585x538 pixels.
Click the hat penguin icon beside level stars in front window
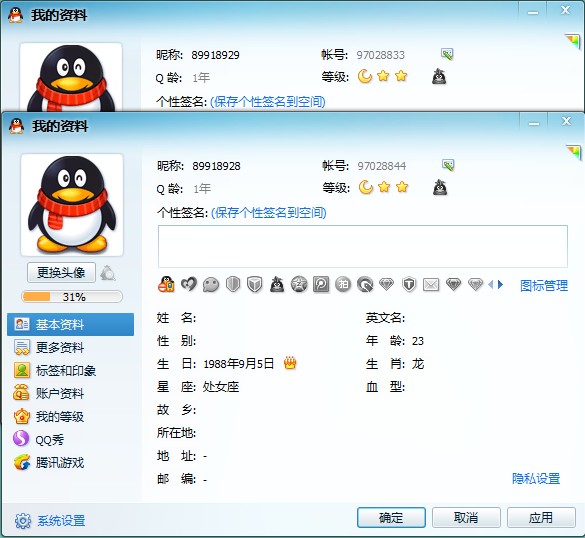[440, 187]
